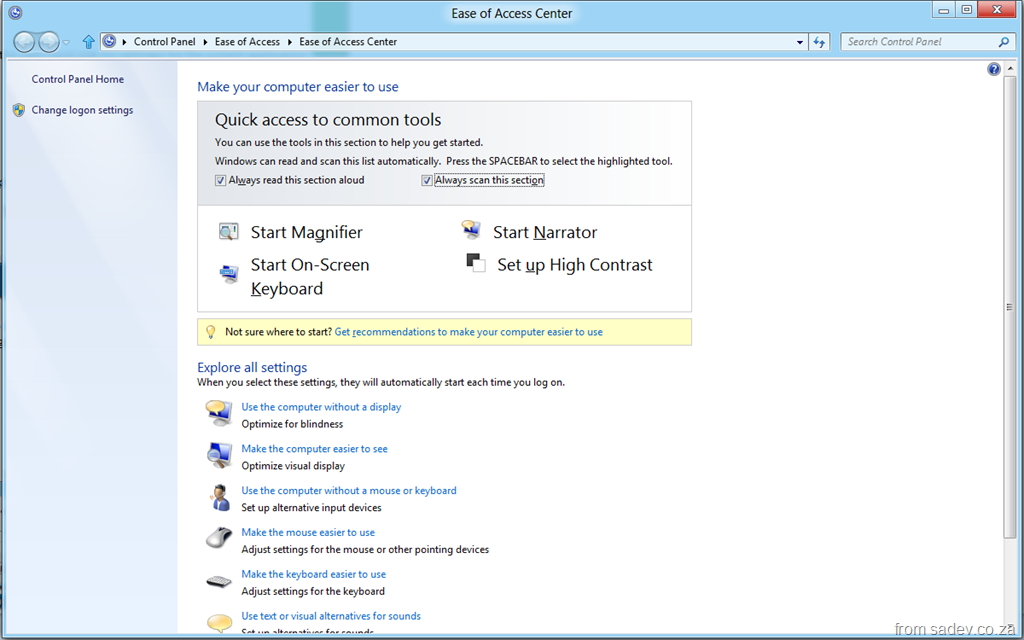This screenshot has width=1024, height=640.
Task: Toggle Always read this section aloud
Action: [220, 180]
